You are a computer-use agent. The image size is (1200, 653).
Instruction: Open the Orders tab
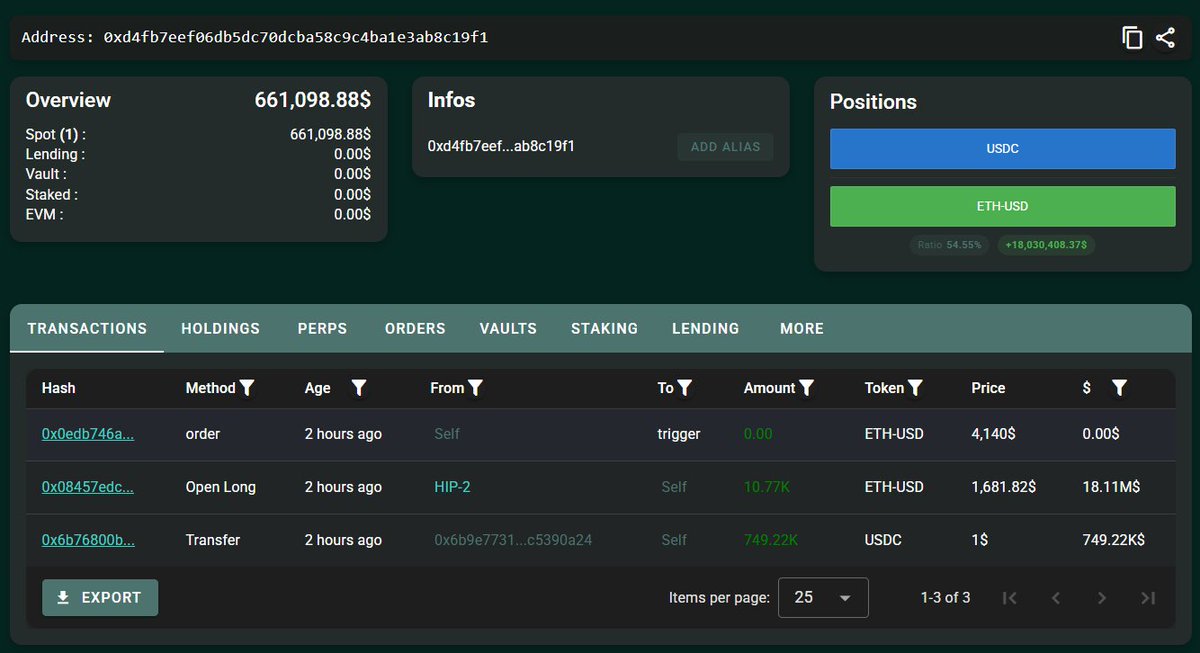pyautogui.click(x=415, y=328)
